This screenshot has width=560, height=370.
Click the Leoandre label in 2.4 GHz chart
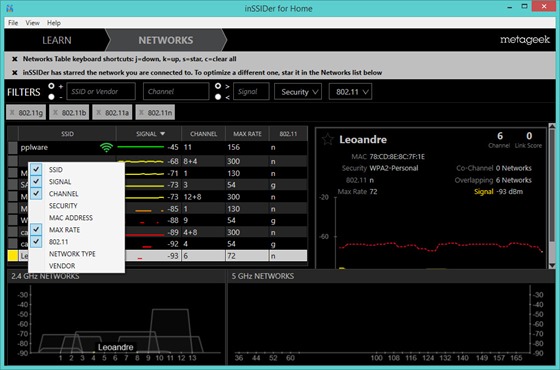pos(116,347)
